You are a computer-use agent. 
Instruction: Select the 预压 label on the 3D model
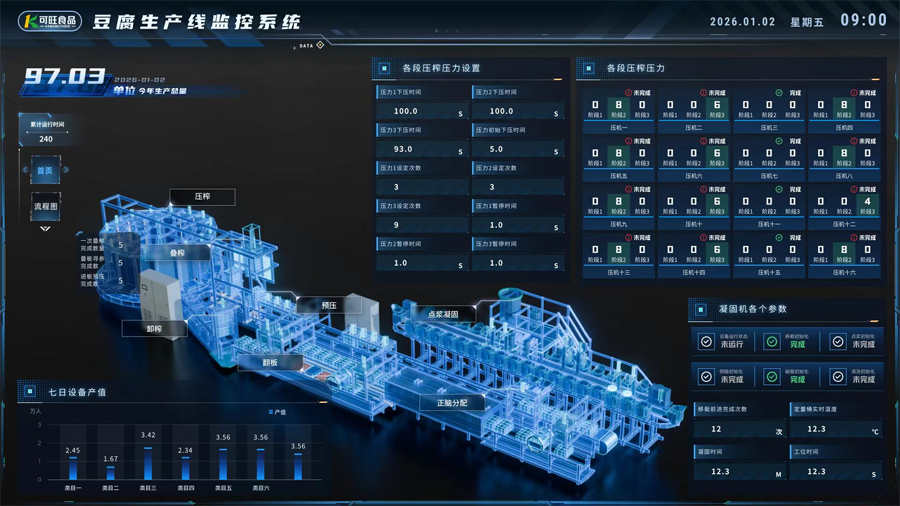(x=329, y=305)
